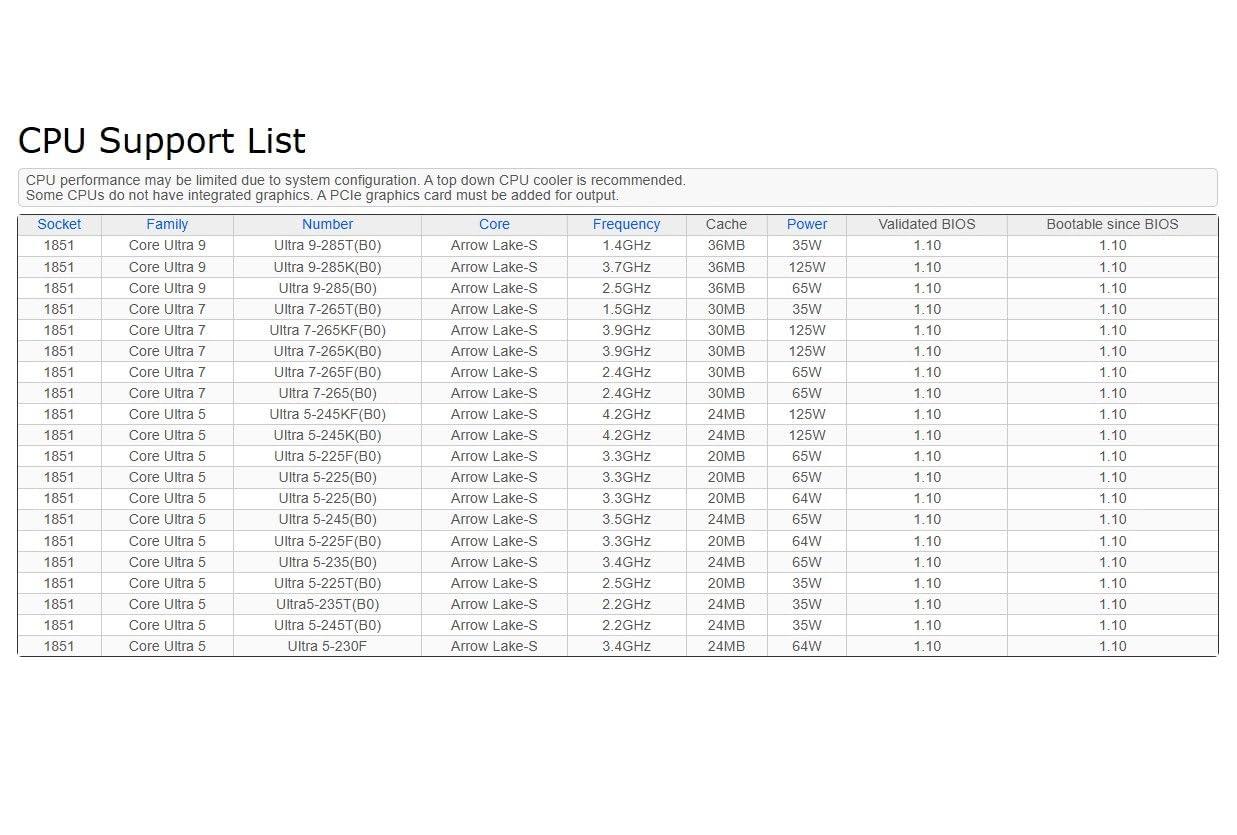The width and height of the screenshot is (1237, 835).
Task: Select the Ultra 9-285T(B0) cell
Action: 327,245
